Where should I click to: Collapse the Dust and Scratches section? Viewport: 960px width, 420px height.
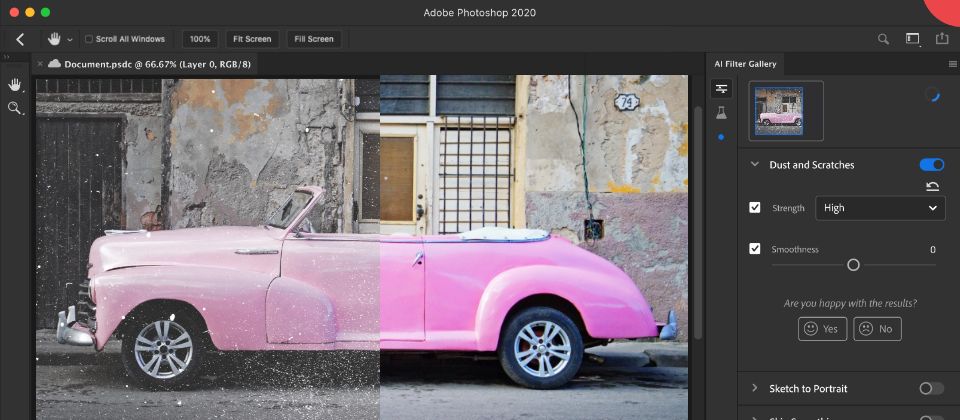[x=754, y=164]
